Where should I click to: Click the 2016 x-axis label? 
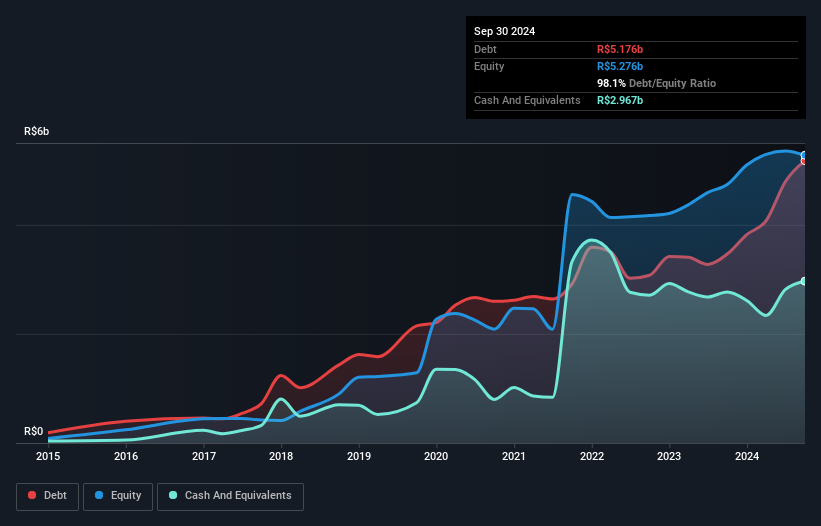tap(126, 456)
